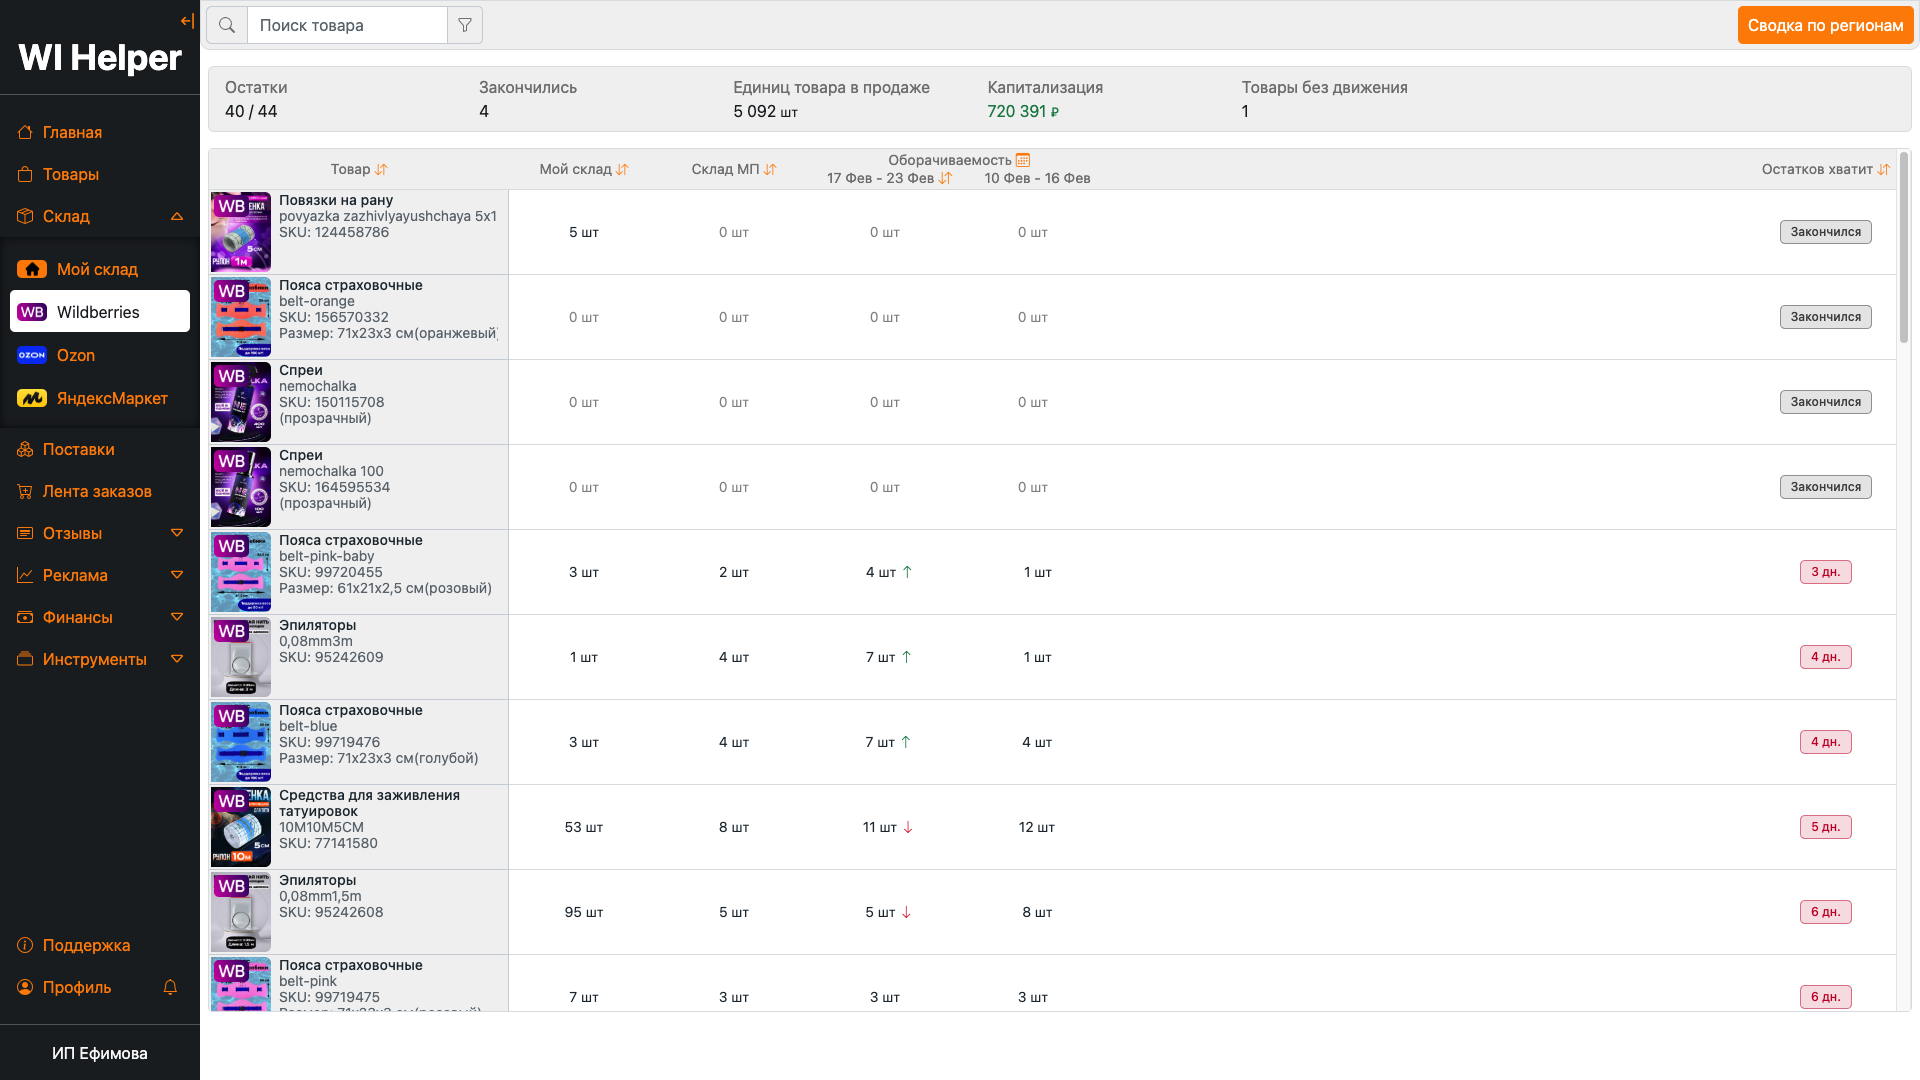This screenshot has width=1920, height=1080.
Task: Sort by Товар column arrows
Action: coord(381,170)
